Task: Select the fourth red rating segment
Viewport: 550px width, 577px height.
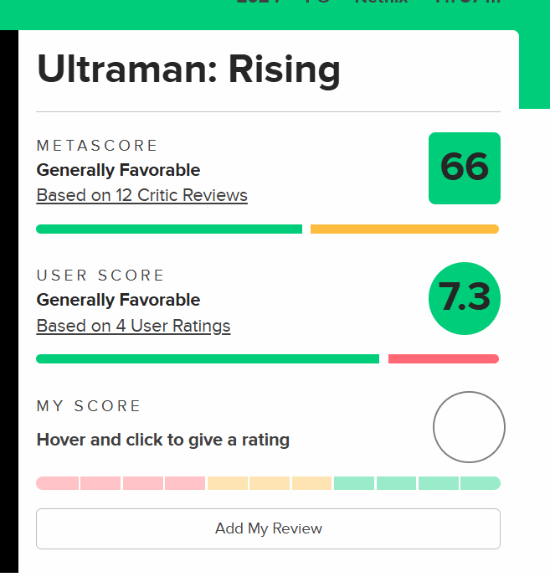Action: (185, 483)
